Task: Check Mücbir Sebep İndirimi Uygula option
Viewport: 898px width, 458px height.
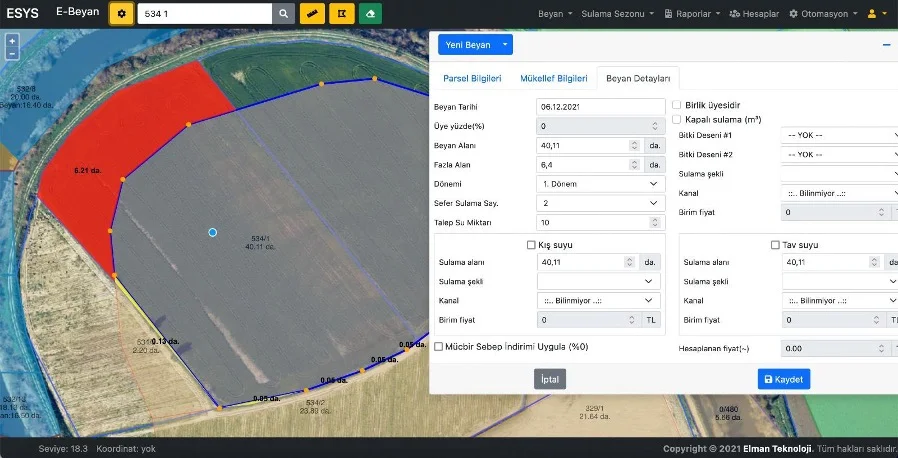Action: point(439,346)
